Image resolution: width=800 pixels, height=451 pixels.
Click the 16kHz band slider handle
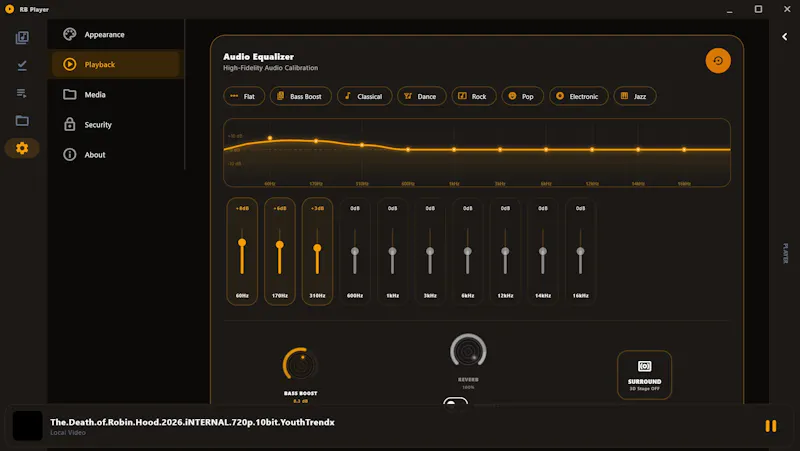pyautogui.click(x=580, y=251)
